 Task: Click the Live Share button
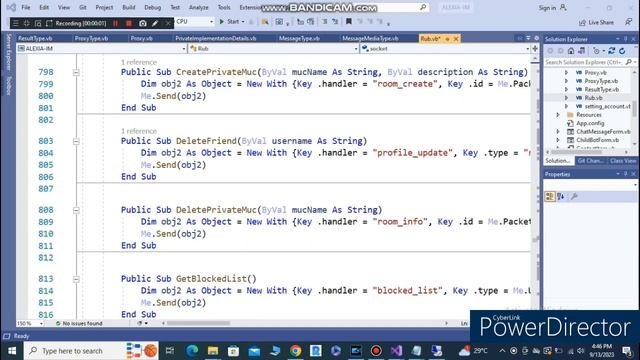point(596,22)
